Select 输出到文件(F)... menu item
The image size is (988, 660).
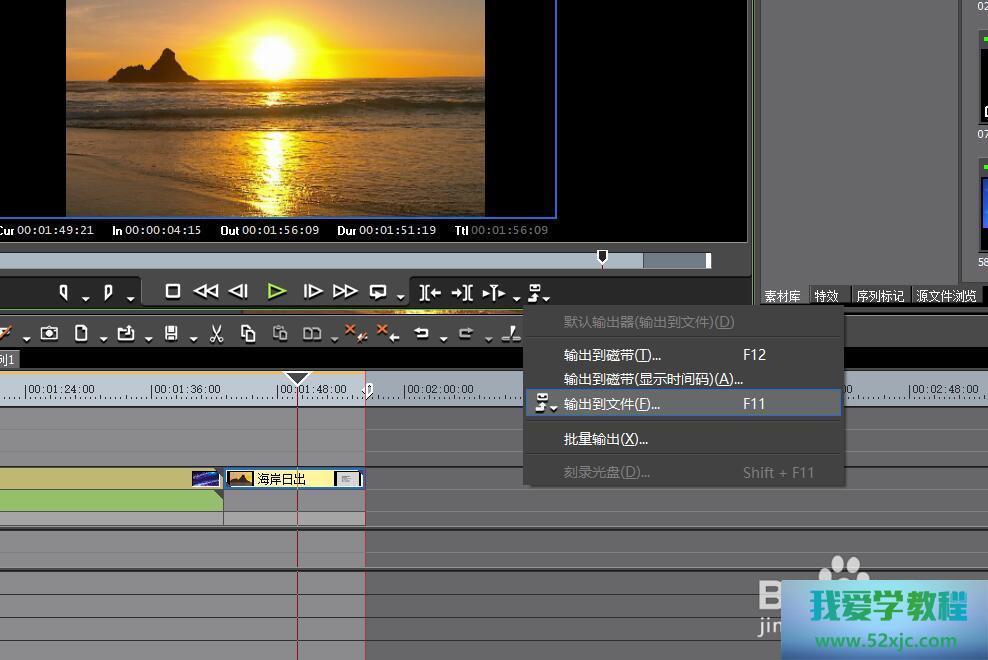tap(611, 404)
